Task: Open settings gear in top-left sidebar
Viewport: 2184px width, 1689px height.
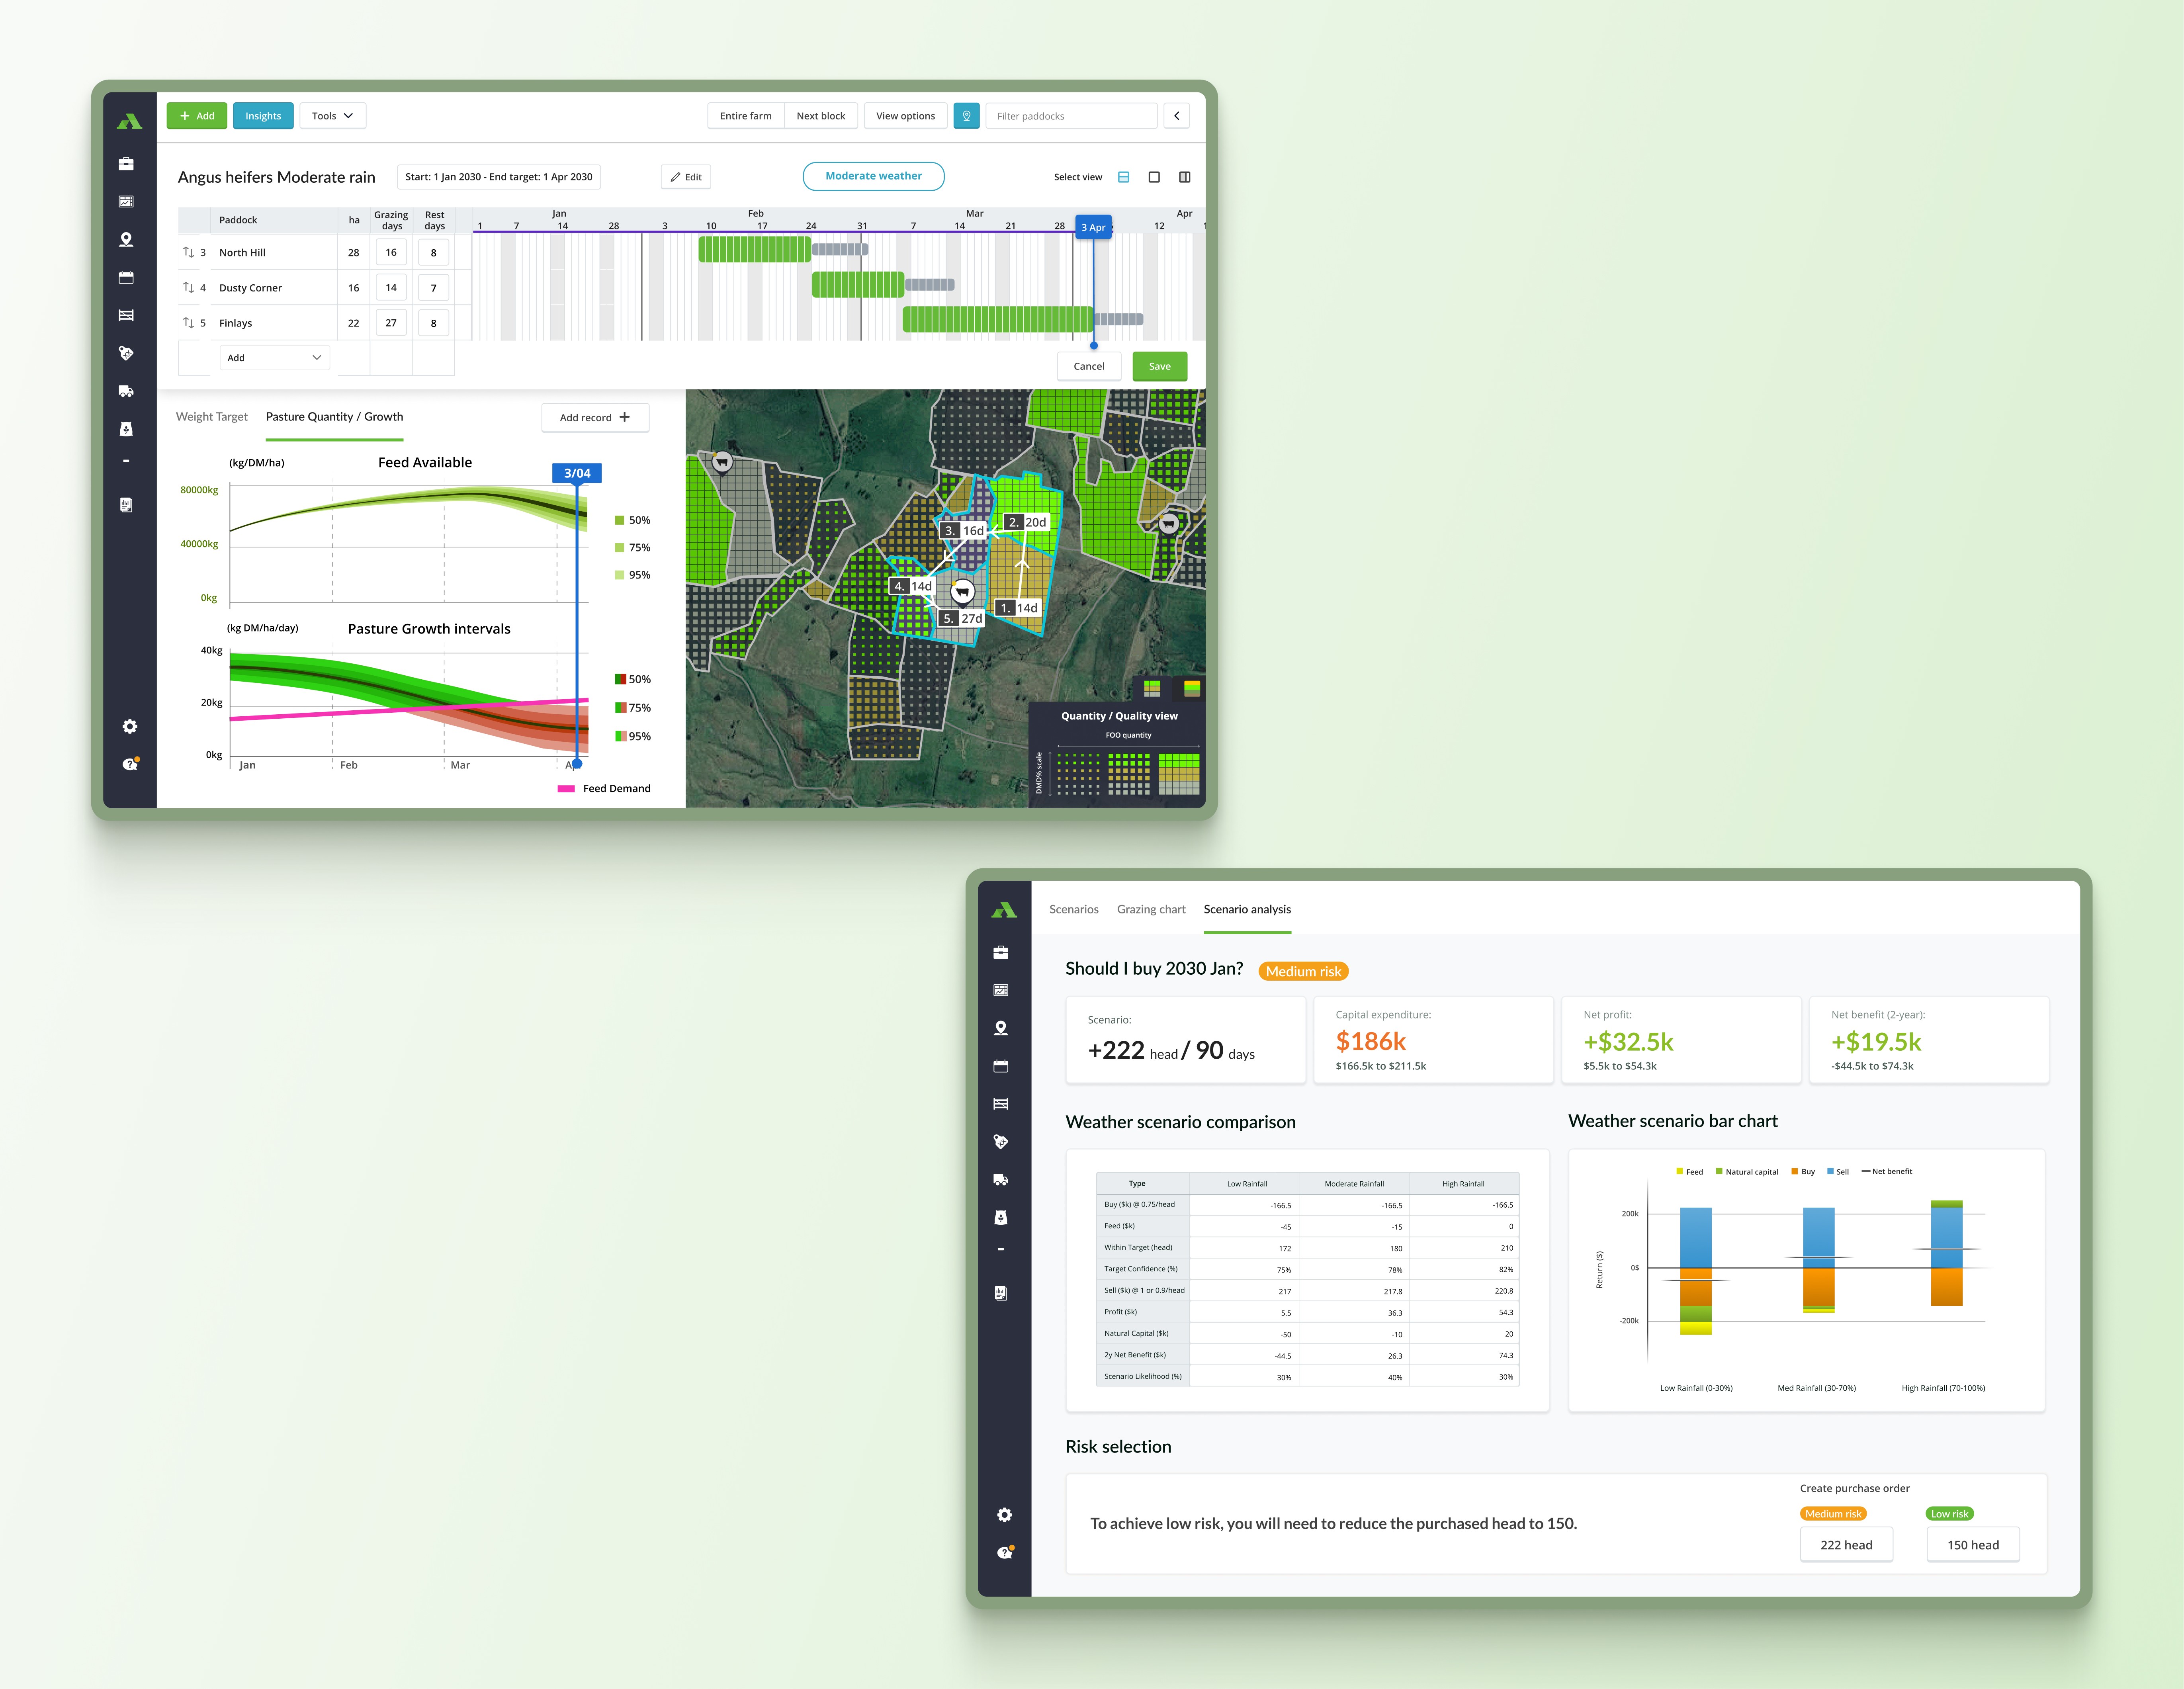Action: coord(129,726)
